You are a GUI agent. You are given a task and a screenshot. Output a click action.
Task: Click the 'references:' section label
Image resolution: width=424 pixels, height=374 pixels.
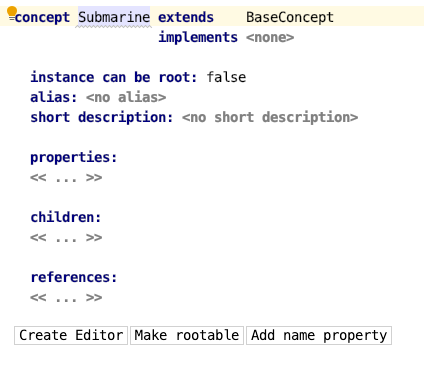74,277
